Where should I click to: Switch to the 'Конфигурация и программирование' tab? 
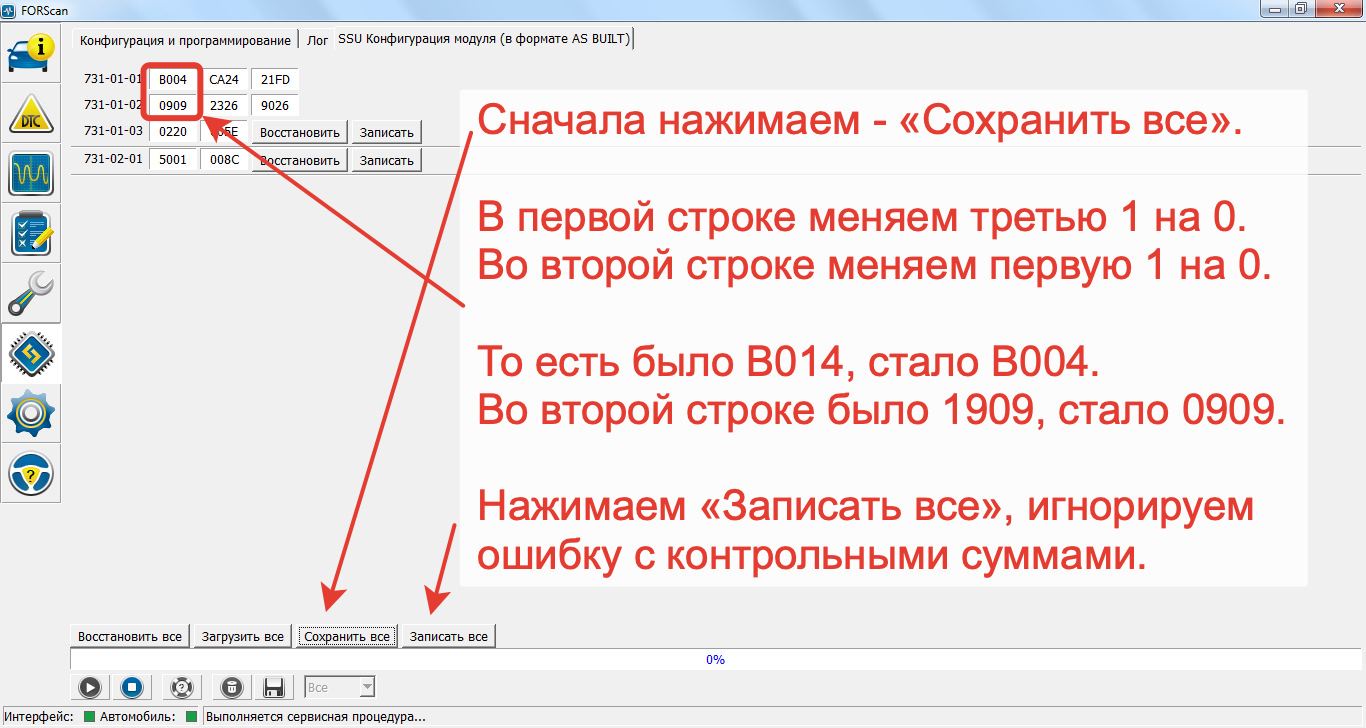point(185,40)
